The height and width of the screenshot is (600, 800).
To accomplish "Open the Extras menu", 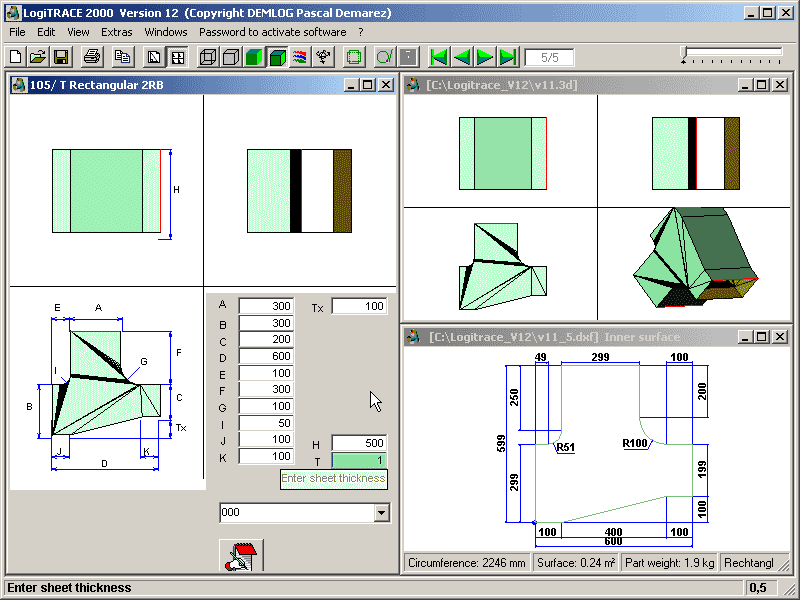I will (116, 32).
